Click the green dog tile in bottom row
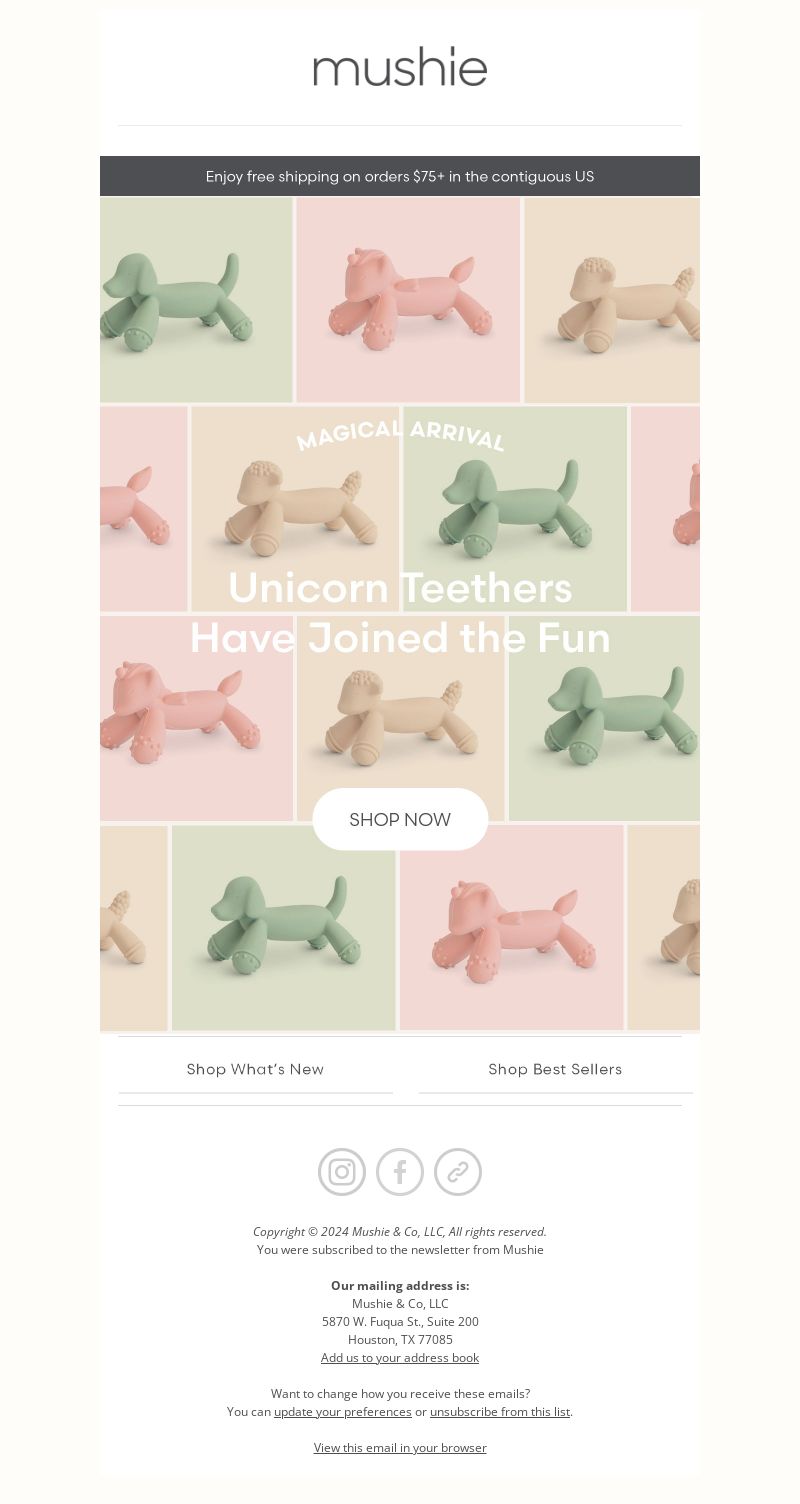Image resolution: width=800 pixels, height=1504 pixels. tap(284, 928)
